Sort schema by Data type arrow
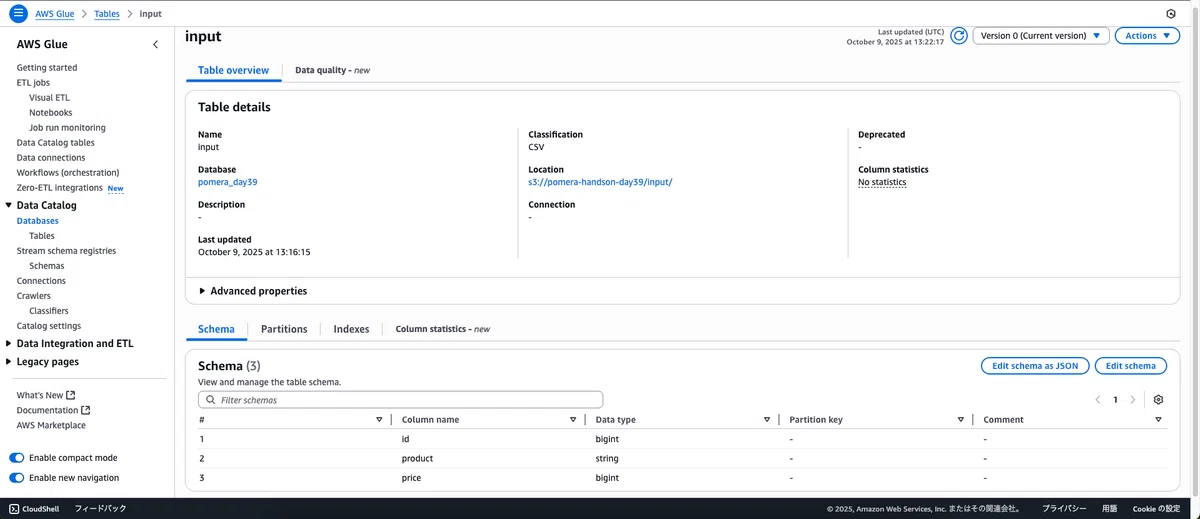1200x519 pixels. coord(767,420)
